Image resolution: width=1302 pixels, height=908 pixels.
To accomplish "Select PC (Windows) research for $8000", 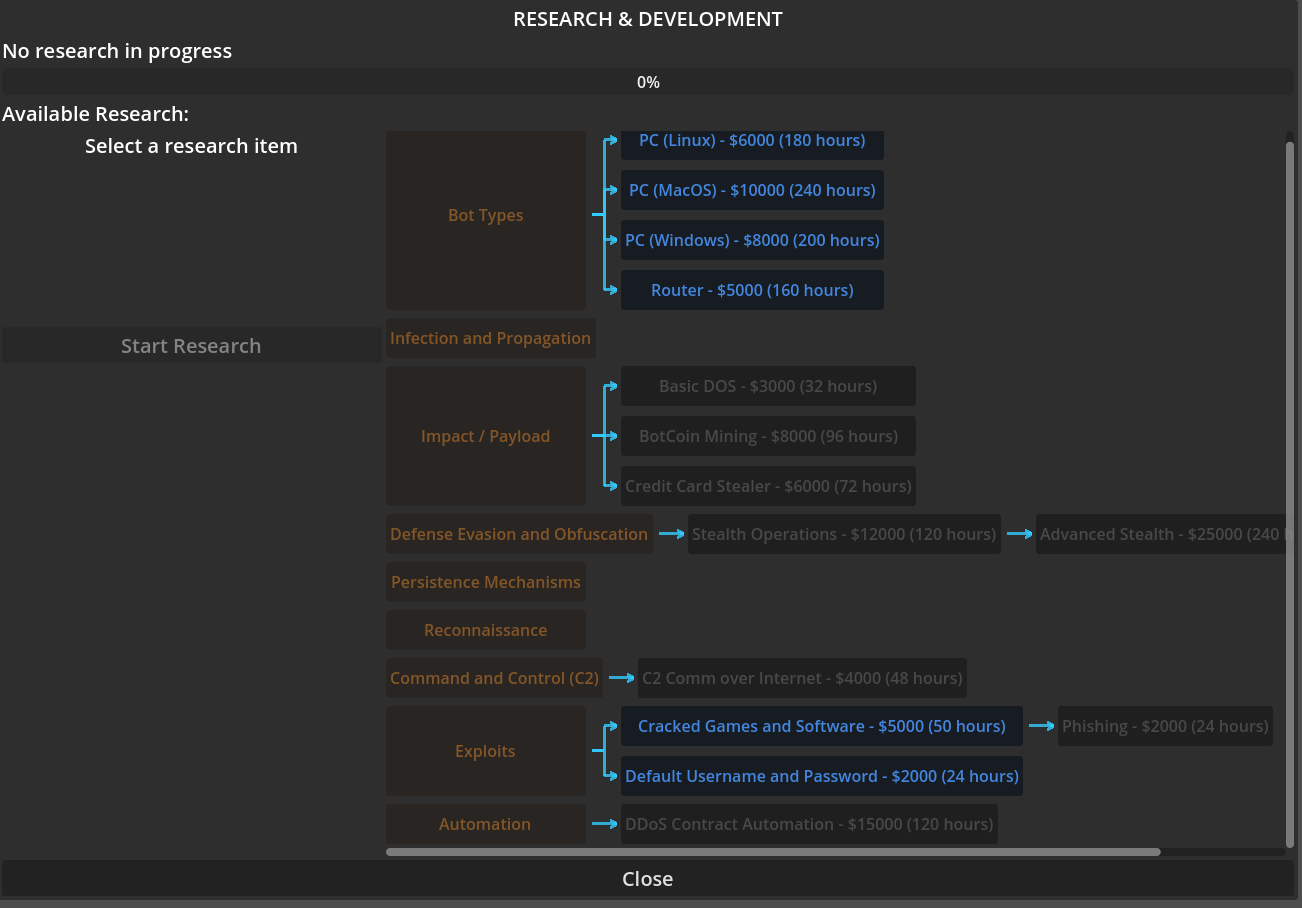I will pyautogui.click(x=752, y=240).
